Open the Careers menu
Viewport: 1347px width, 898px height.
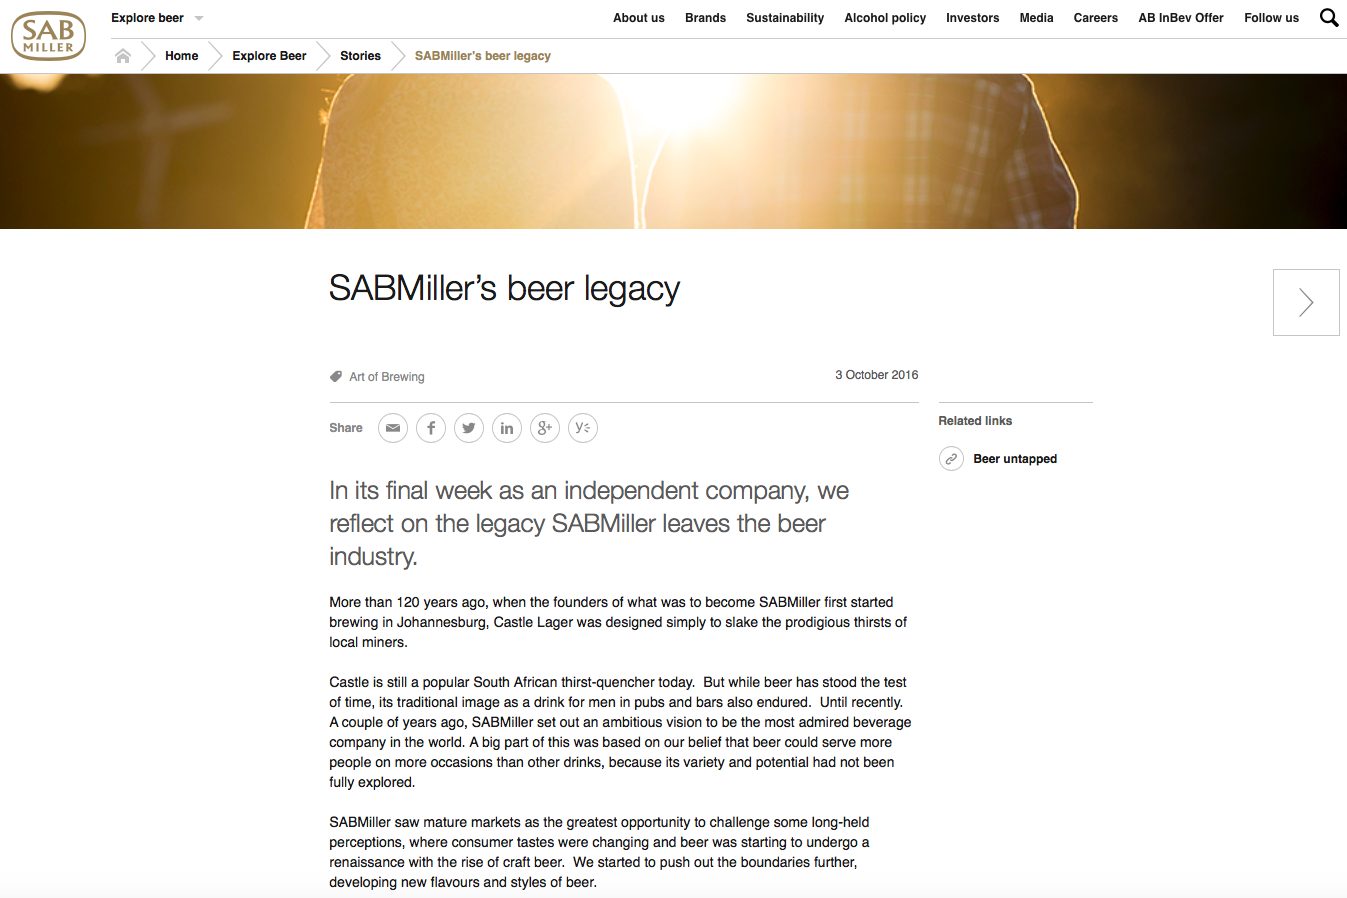click(x=1096, y=18)
